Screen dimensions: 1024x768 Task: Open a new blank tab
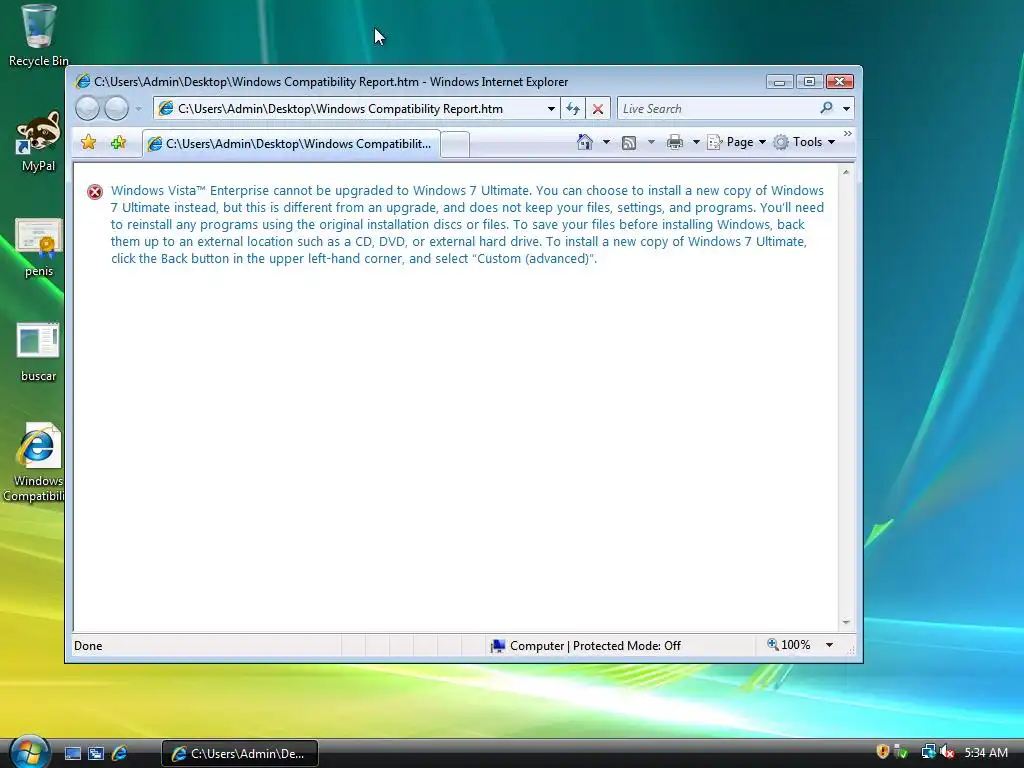pyautogui.click(x=455, y=144)
